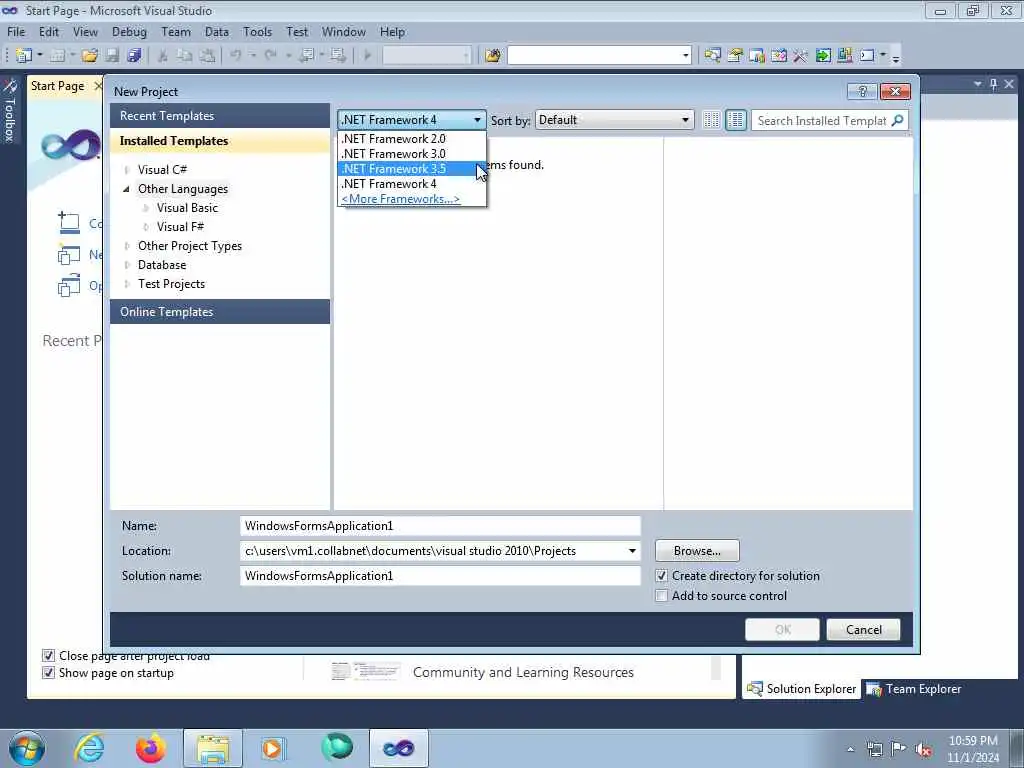Click the New Project toolbar icon

coord(24,56)
